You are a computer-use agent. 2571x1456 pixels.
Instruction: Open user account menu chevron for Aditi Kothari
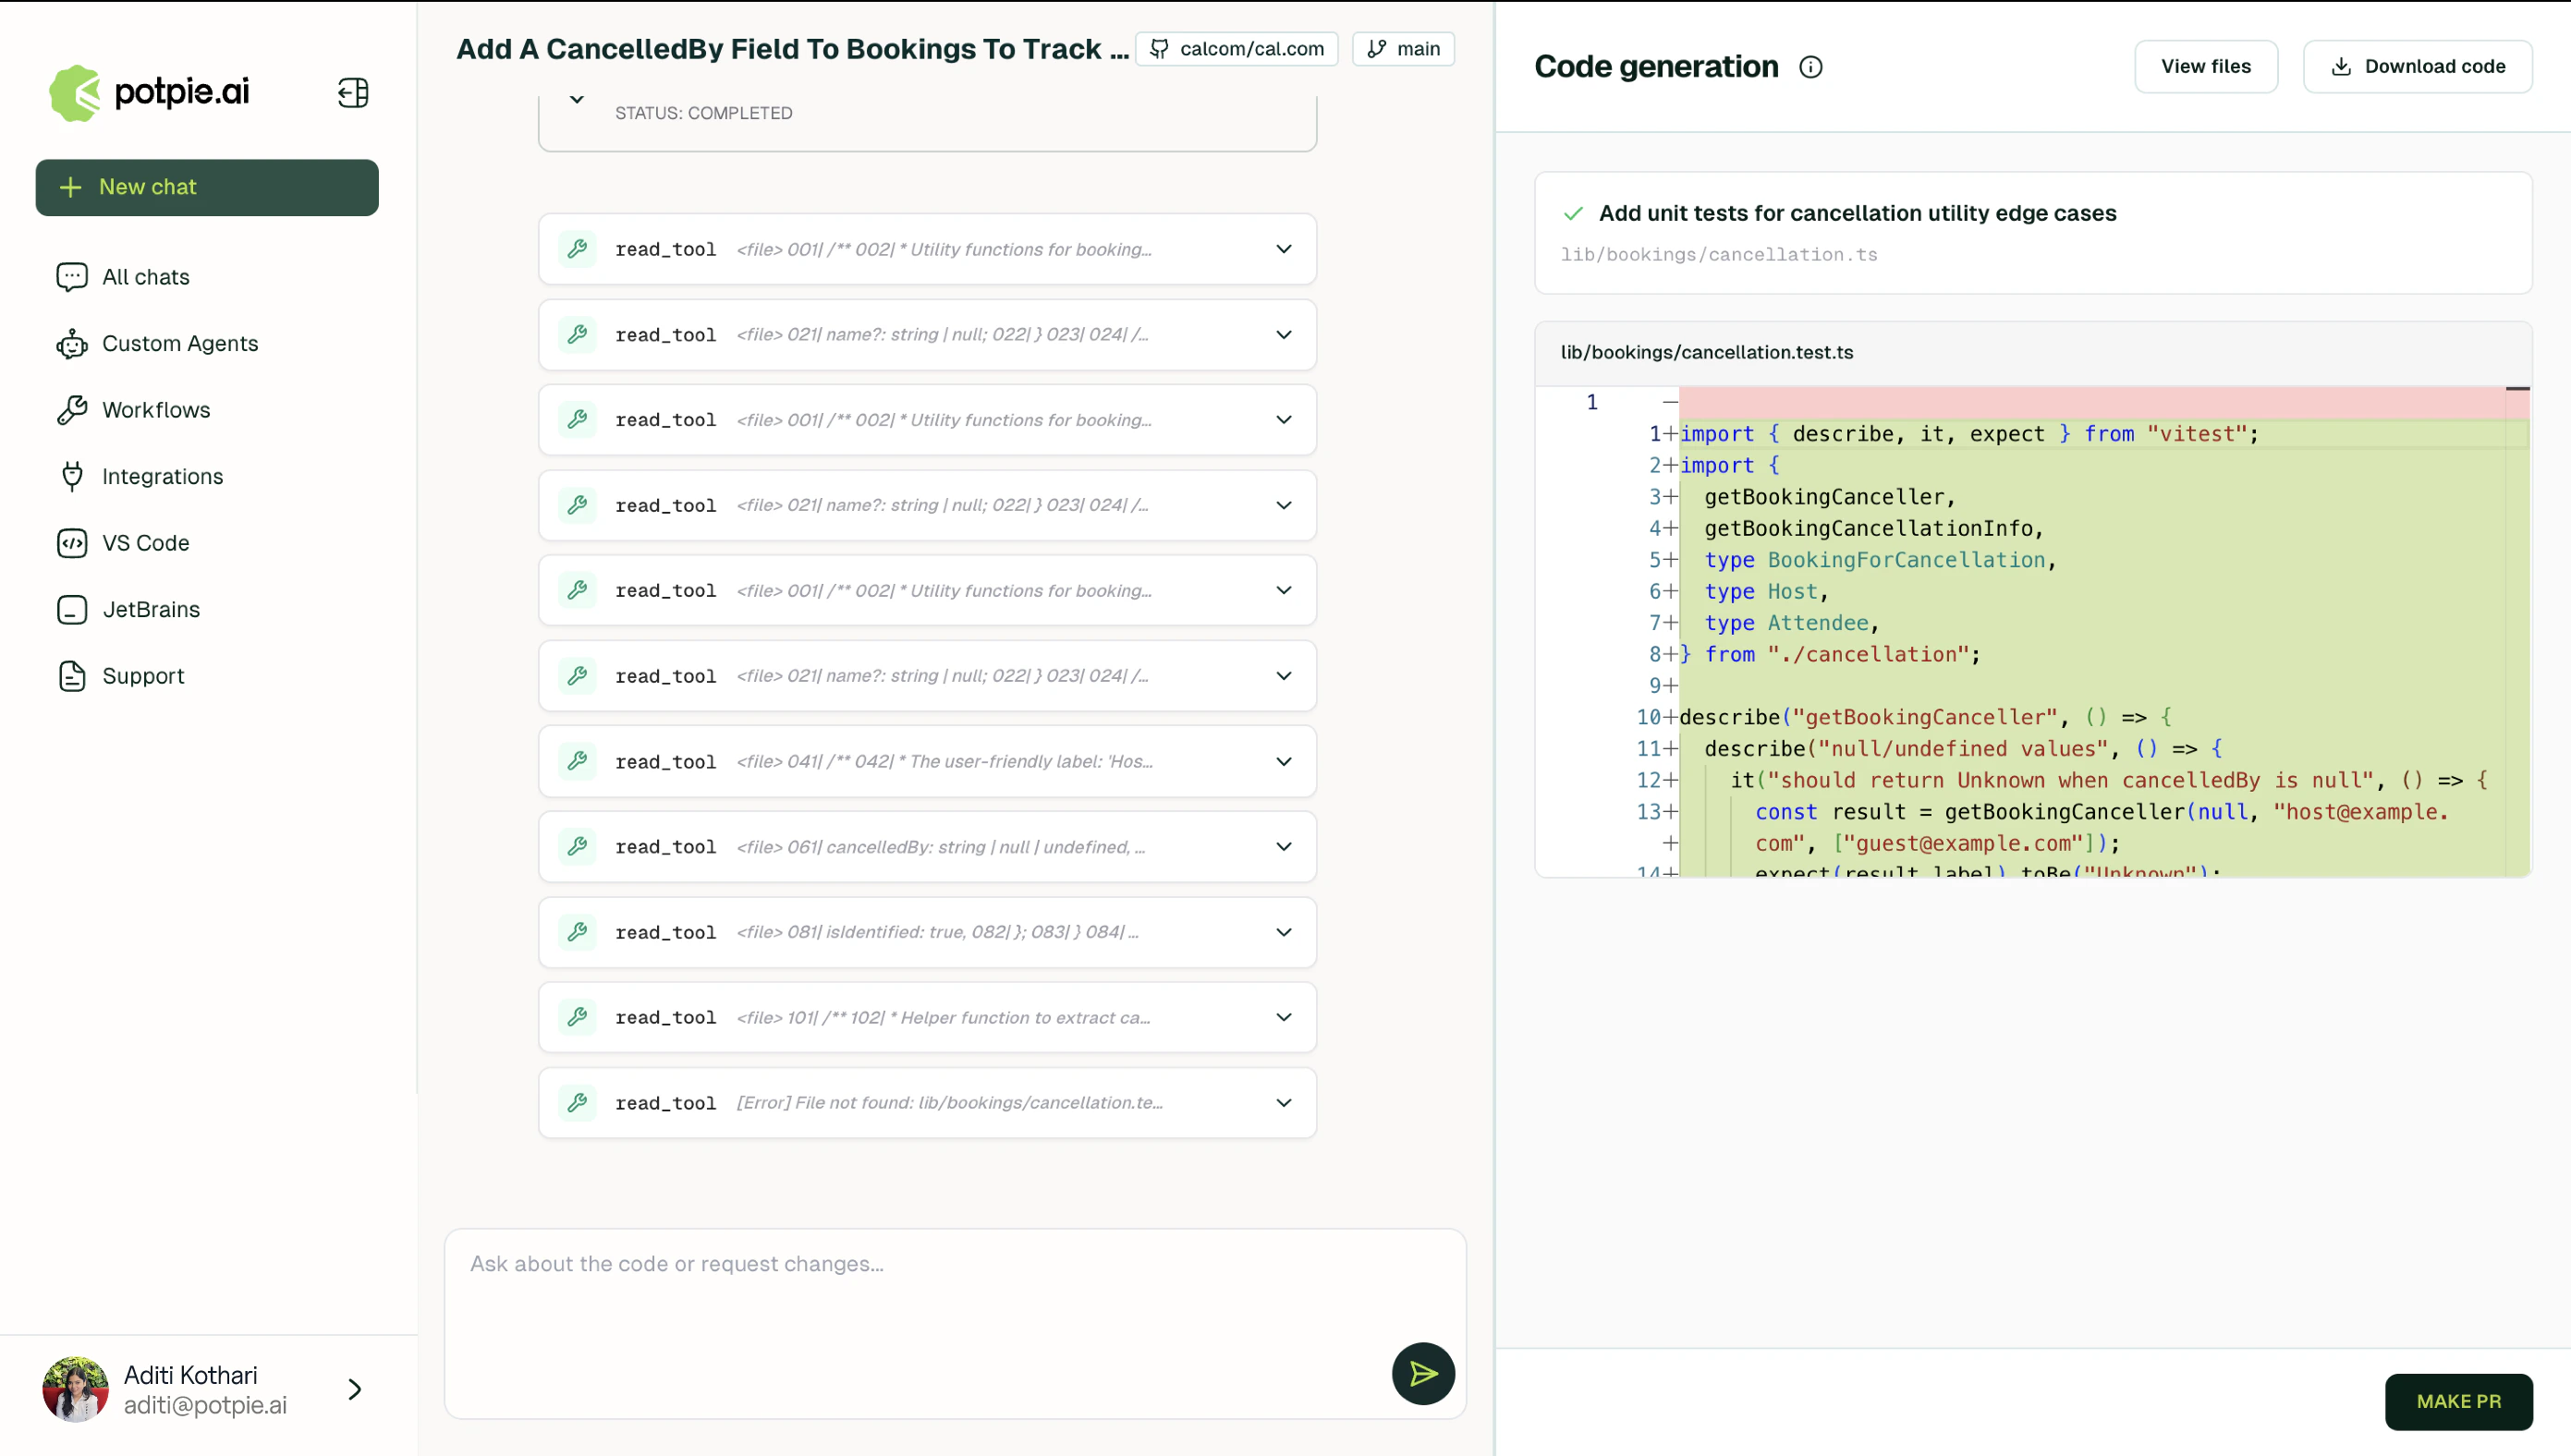coord(354,1389)
